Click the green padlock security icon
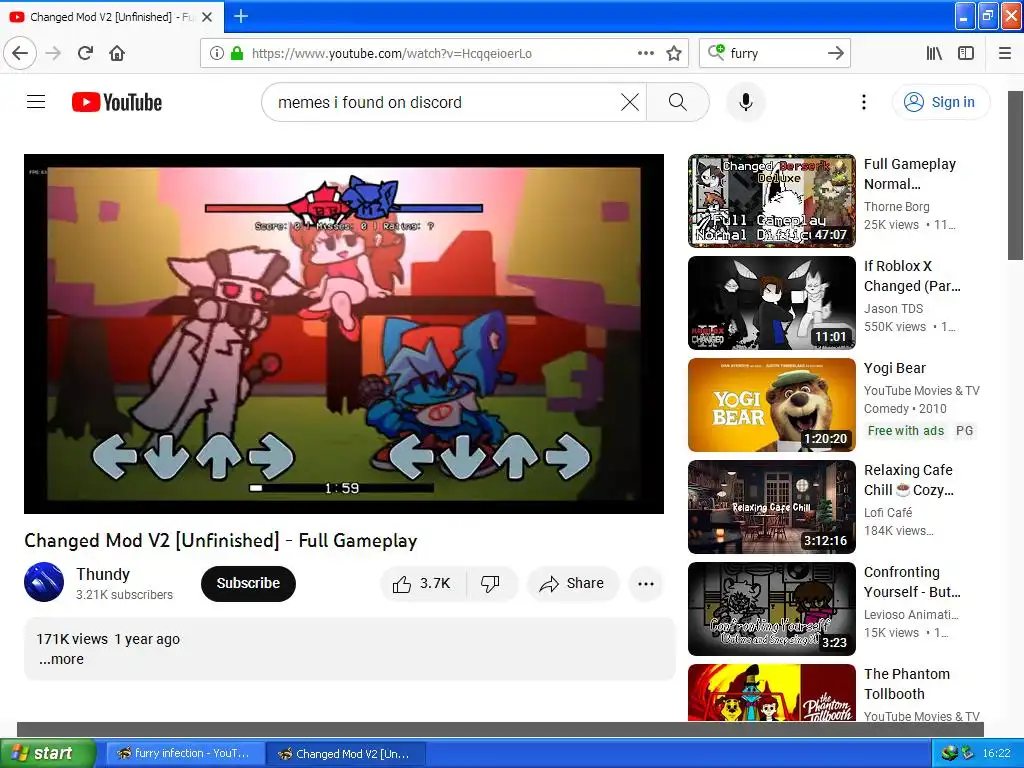1024x768 pixels. click(x=237, y=53)
